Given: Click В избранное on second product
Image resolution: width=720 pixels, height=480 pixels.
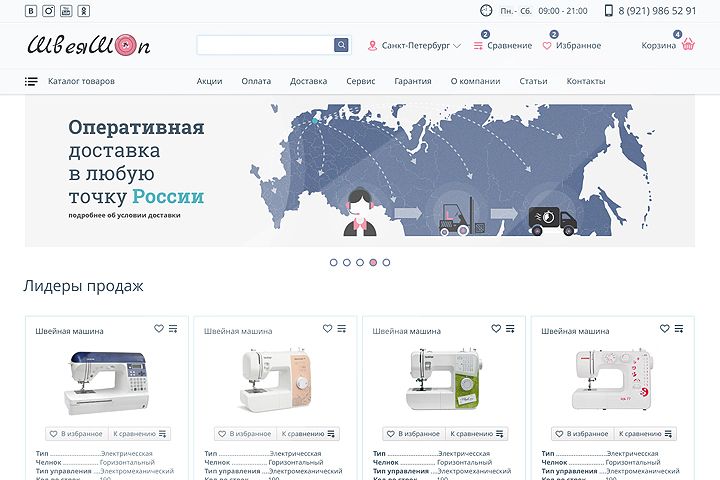Looking at the screenshot, I should [245, 434].
